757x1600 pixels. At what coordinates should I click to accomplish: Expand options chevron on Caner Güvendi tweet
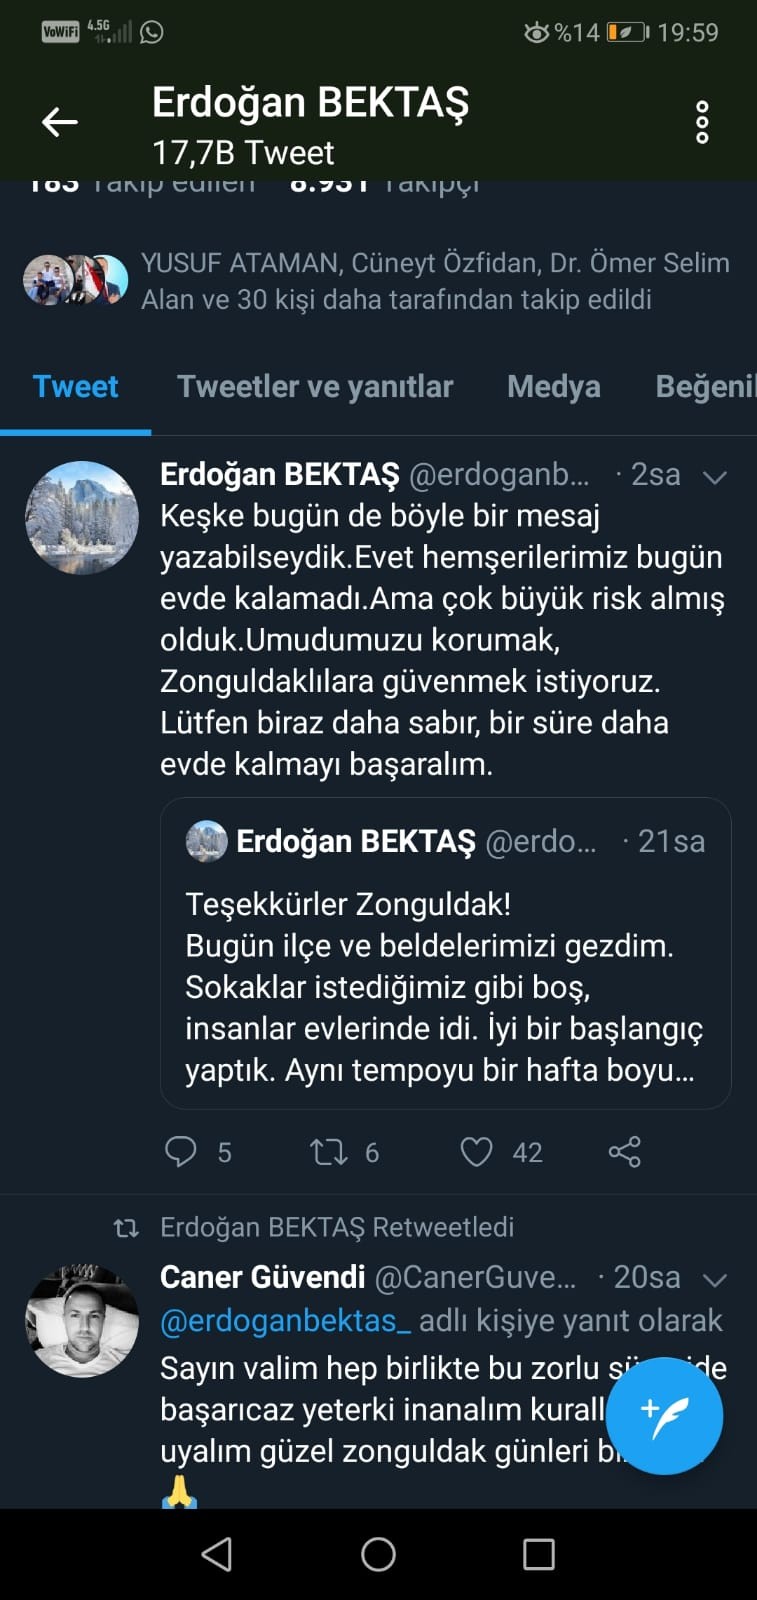tap(714, 1279)
